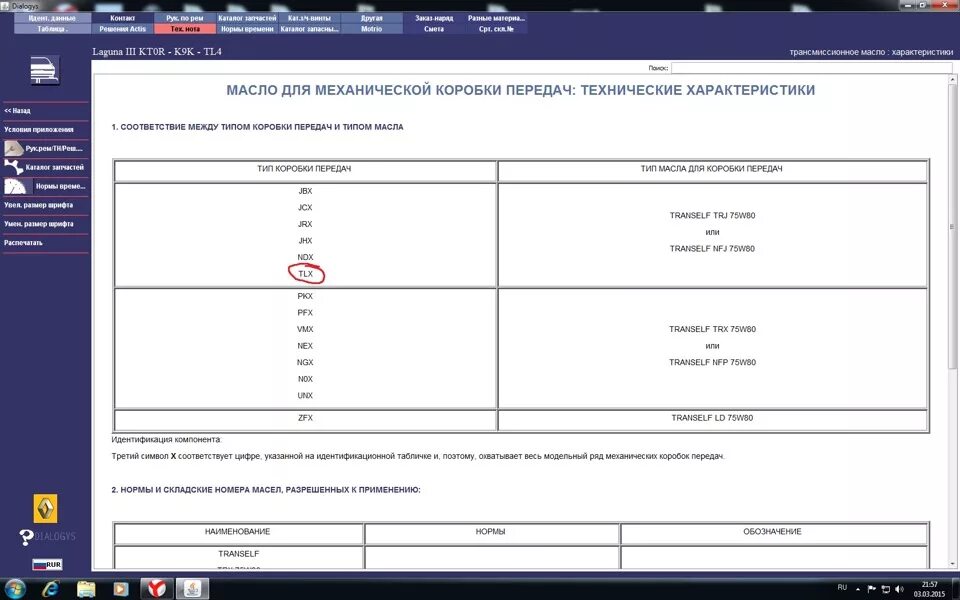
Task: Click TRANSELF TRX 75W80 oil text
Action: tap(712, 329)
